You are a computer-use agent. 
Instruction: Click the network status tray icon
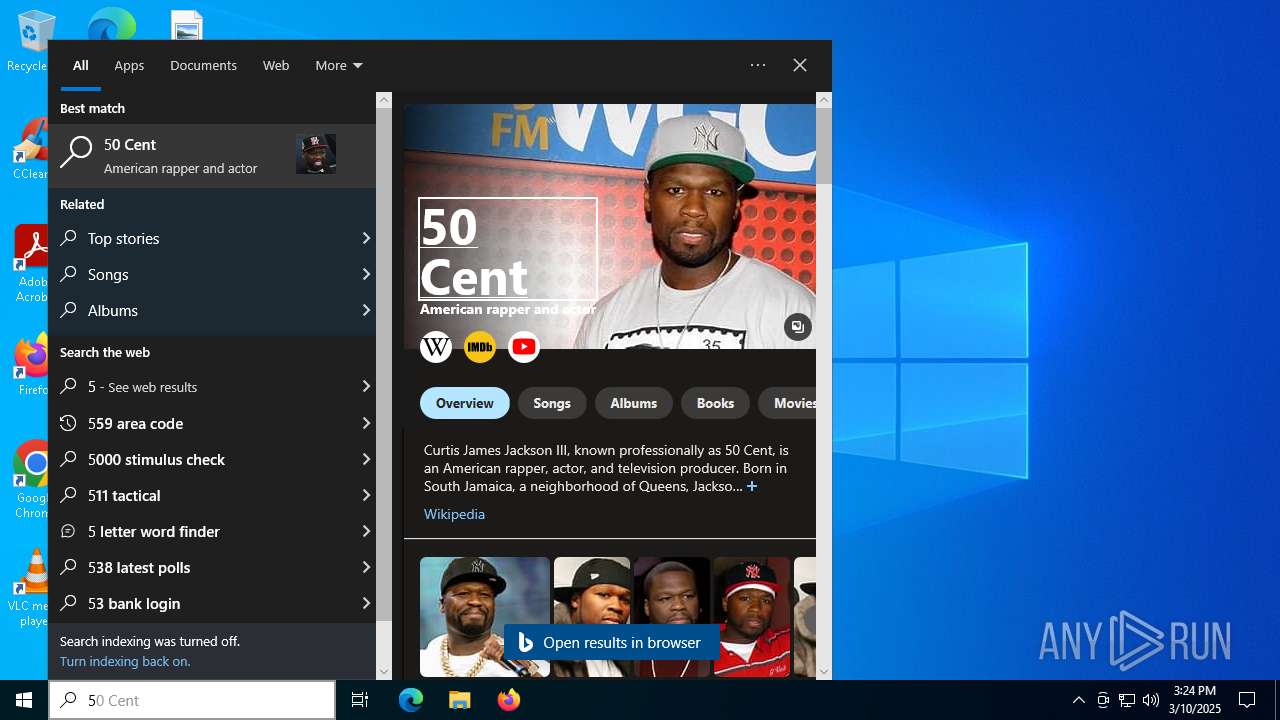pos(1127,700)
